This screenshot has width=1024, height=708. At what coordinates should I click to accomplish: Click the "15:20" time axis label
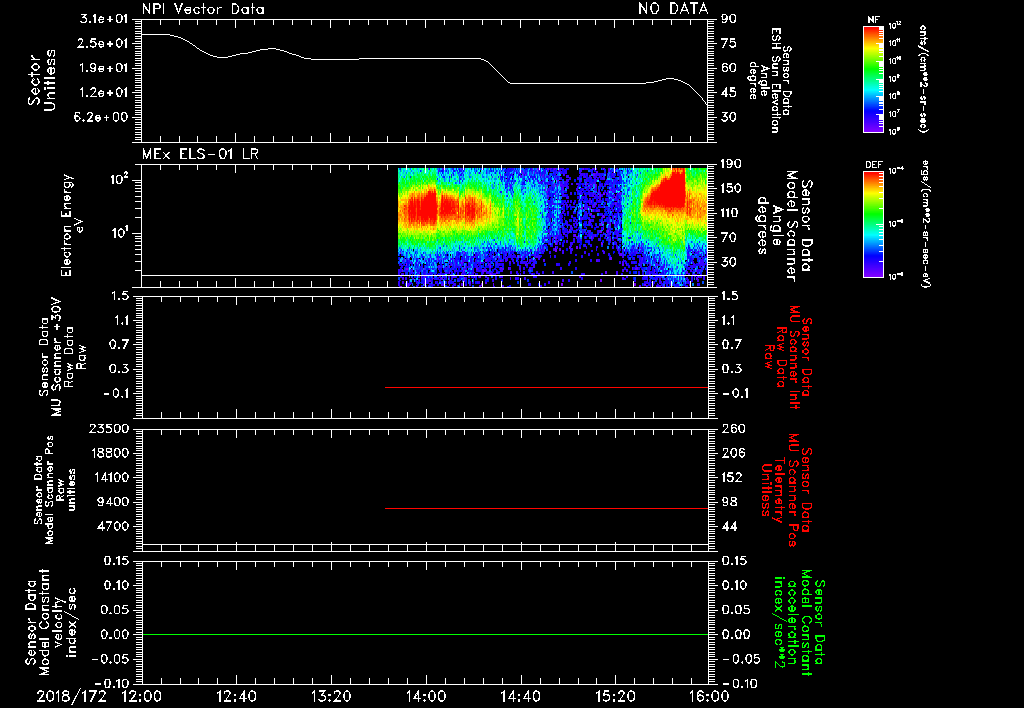point(615,696)
